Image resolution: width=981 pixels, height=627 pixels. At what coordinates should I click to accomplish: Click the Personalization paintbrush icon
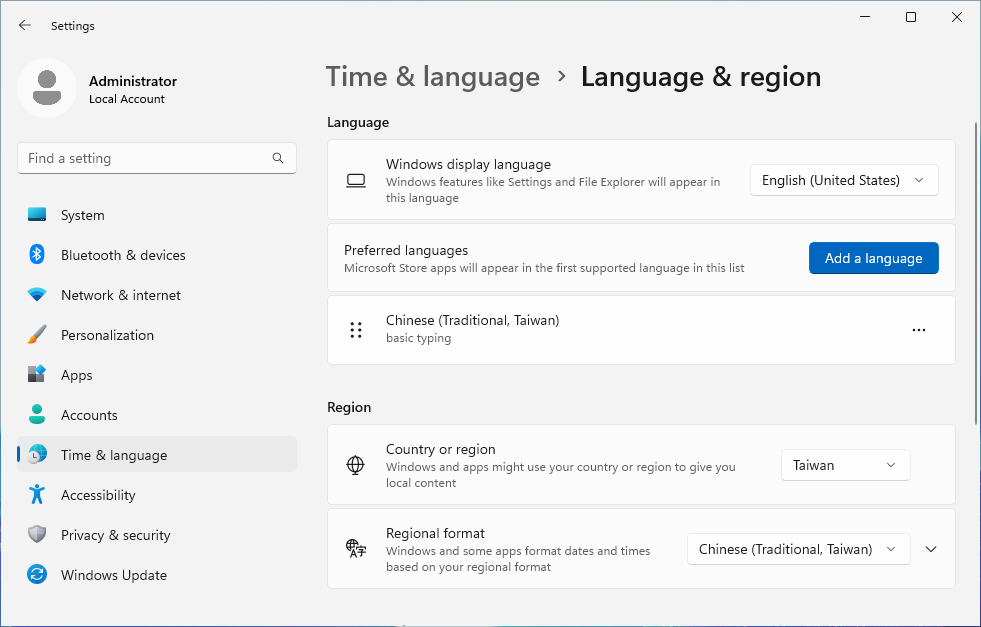click(x=37, y=335)
